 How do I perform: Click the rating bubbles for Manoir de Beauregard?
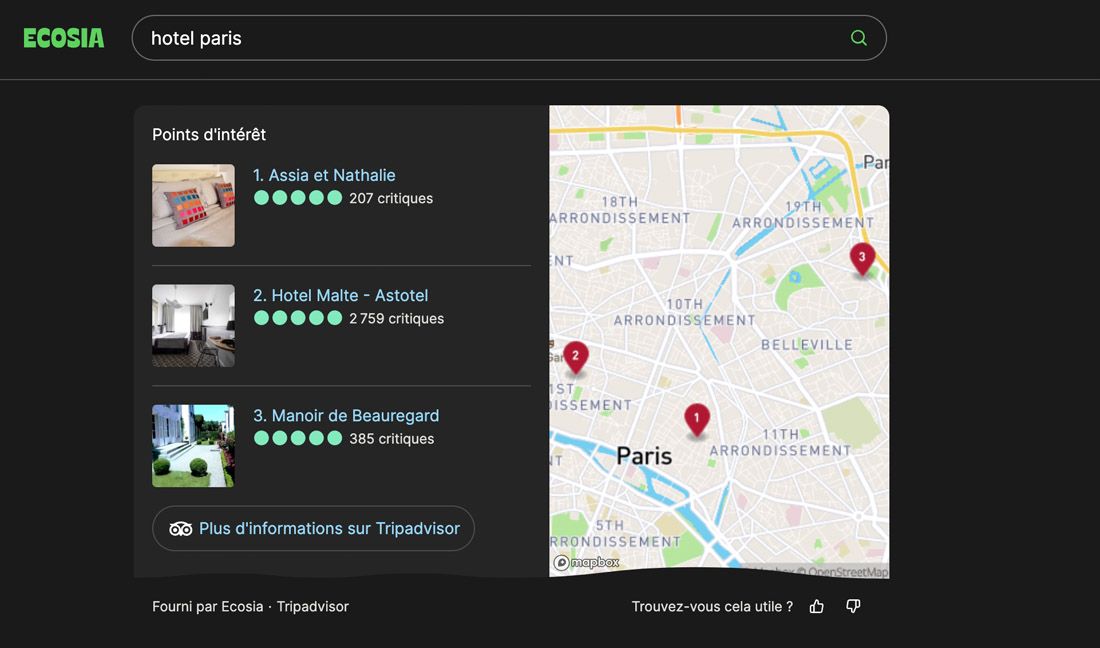[x=298, y=438]
